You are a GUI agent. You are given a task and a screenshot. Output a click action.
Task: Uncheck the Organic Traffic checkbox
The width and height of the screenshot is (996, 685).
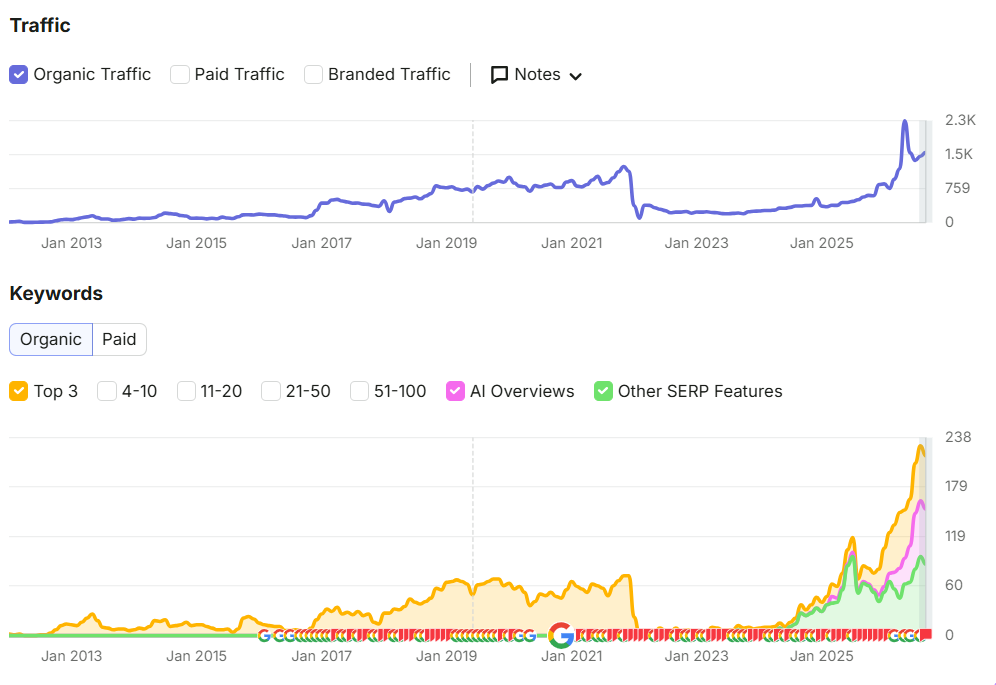[x=18, y=74]
